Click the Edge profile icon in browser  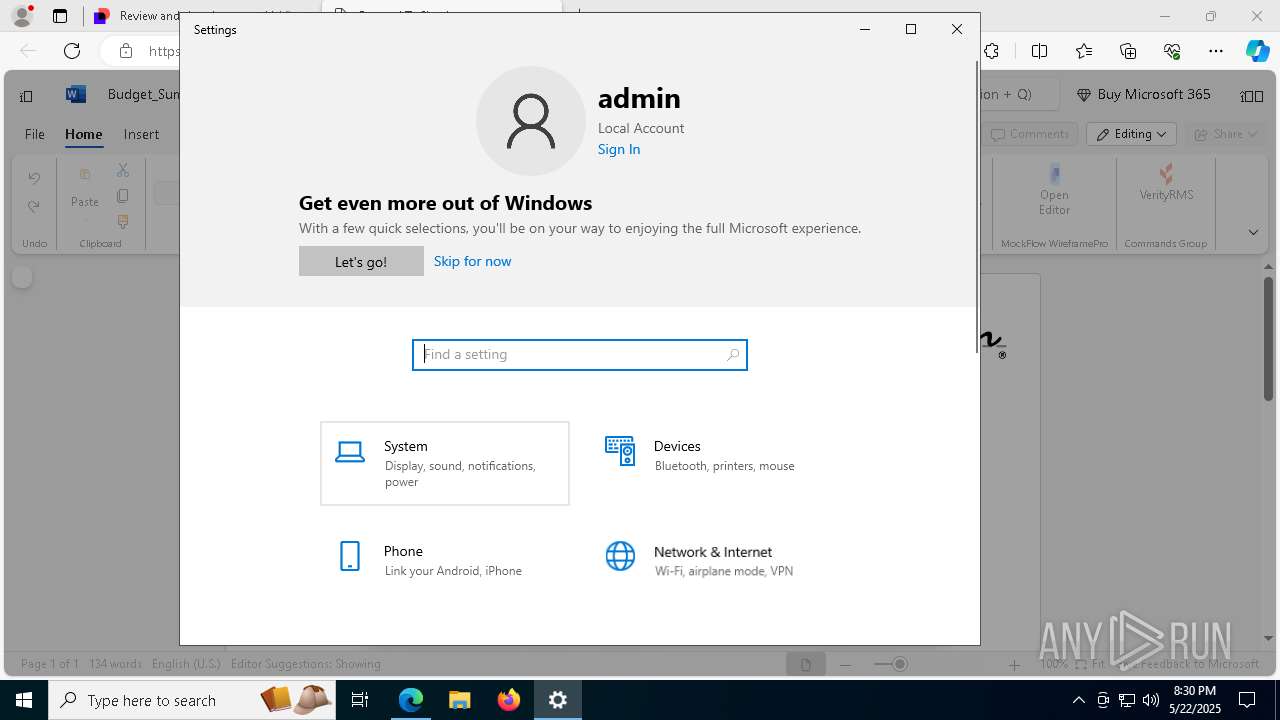tap(21, 16)
